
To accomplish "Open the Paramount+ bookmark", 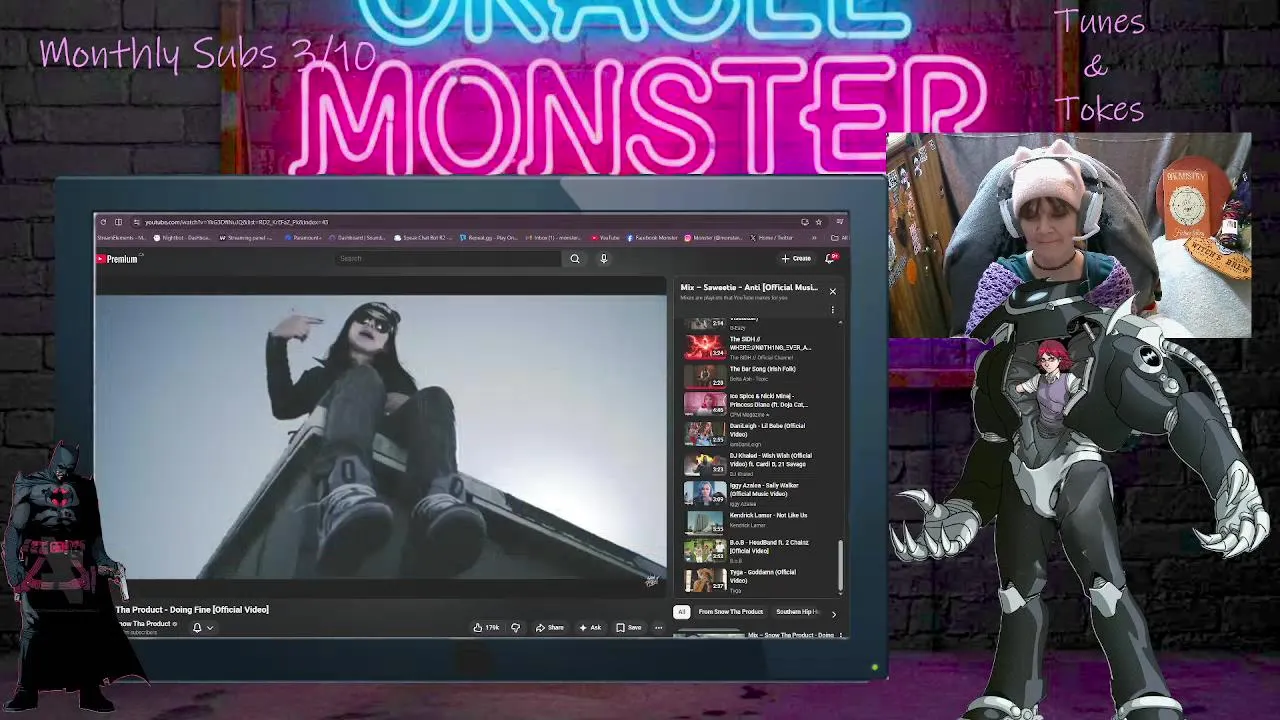I will [x=304, y=238].
